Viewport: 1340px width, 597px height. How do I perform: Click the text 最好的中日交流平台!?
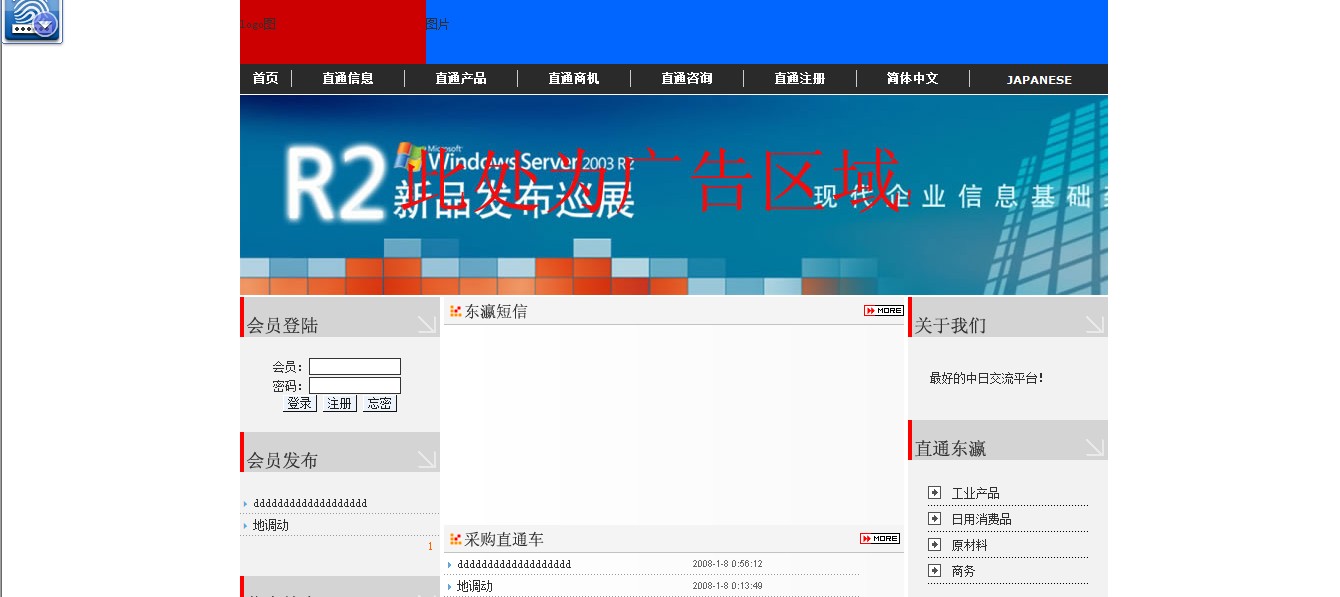pos(986,378)
